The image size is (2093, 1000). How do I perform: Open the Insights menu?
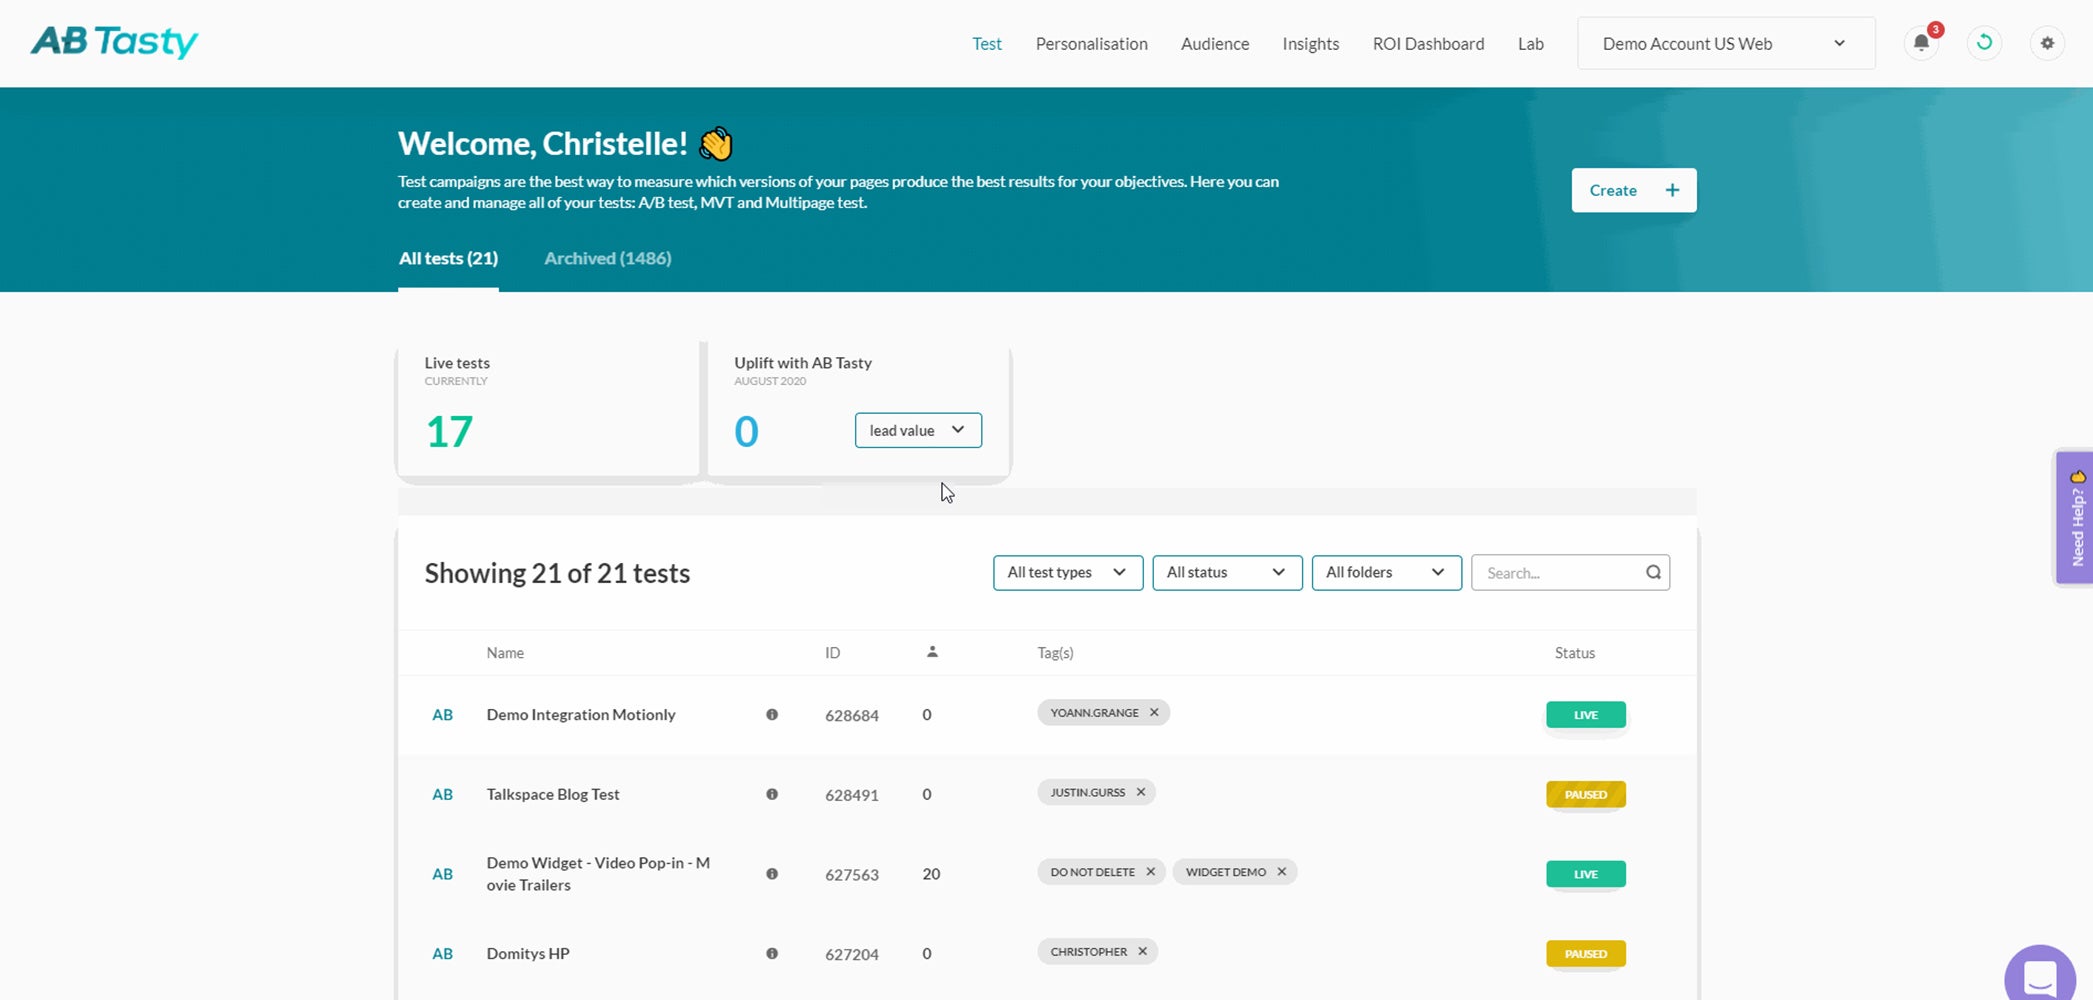[1311, 44]
